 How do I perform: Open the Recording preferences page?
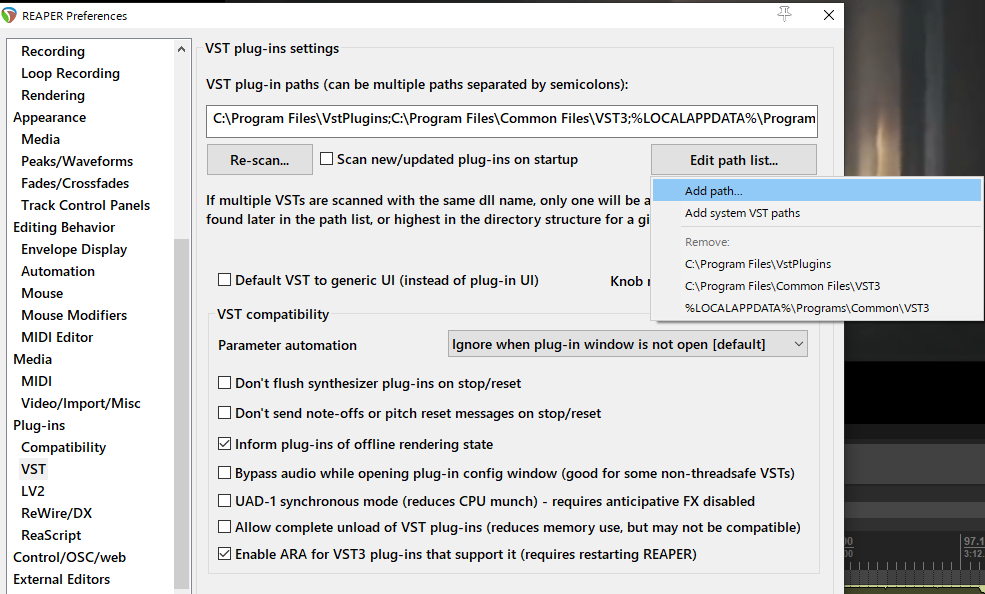tap(53, 51)
